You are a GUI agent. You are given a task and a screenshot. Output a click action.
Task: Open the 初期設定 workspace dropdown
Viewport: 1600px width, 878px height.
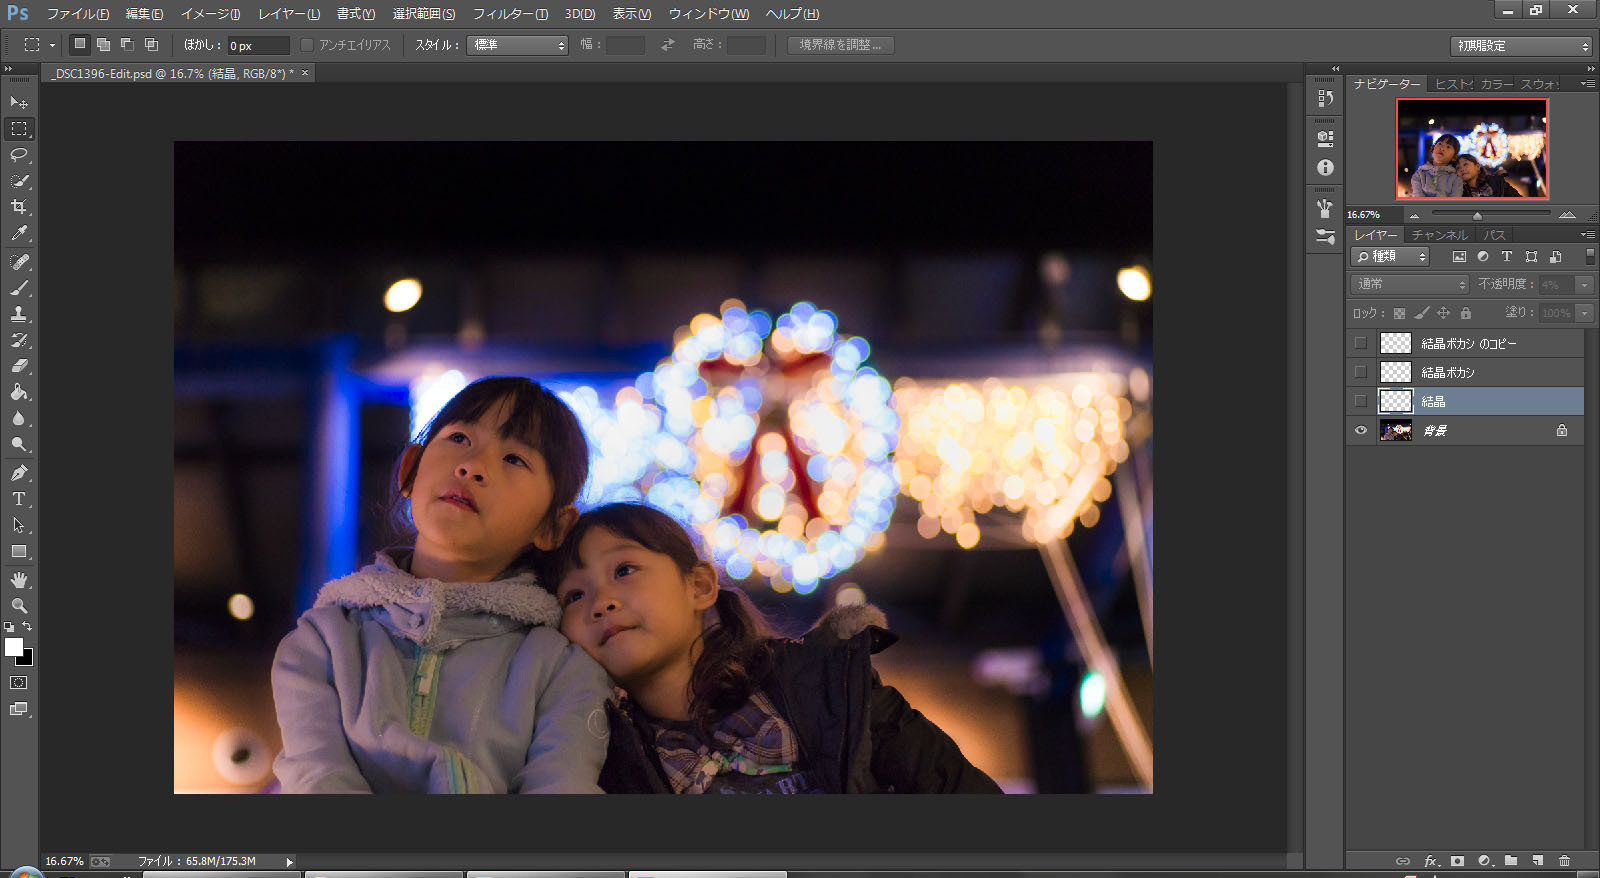[x=1520, y=46]
